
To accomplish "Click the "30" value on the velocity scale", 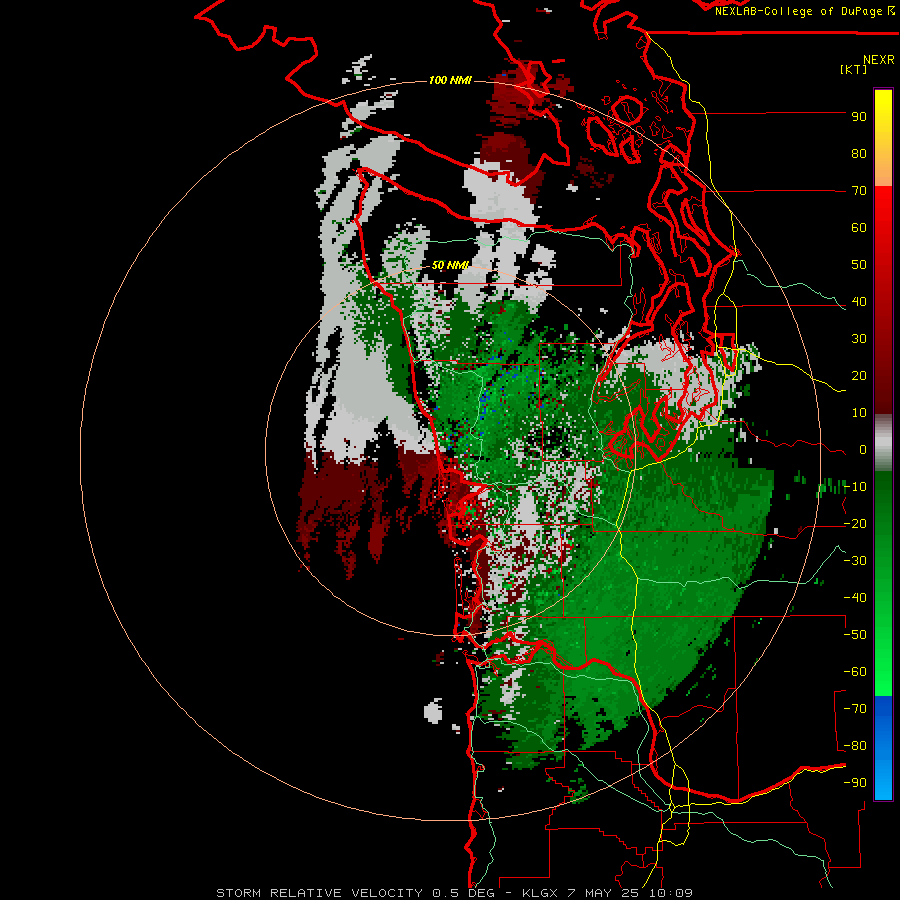I will tap(859, 339).
